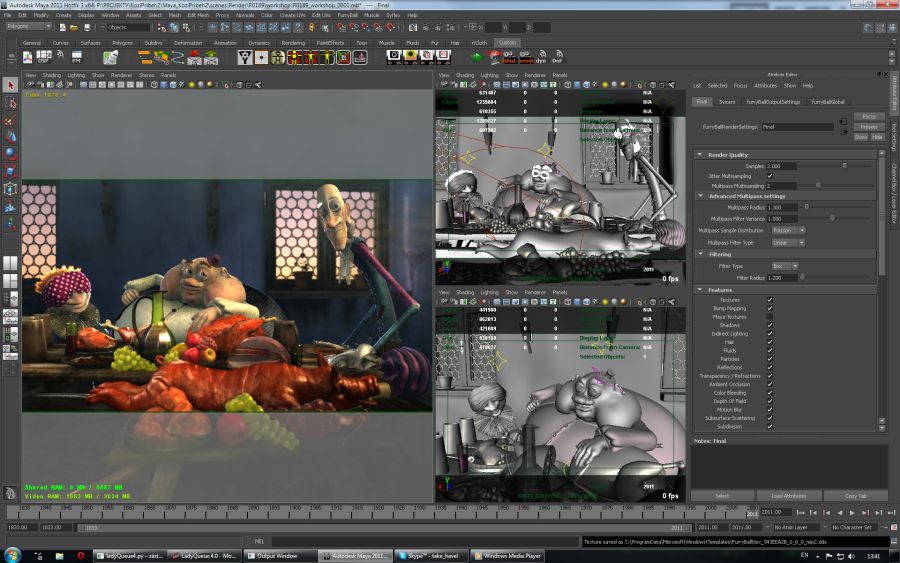Open the Create UVs menu
The width and height of the screenshot is (900, 563).
tap(292, 15)
